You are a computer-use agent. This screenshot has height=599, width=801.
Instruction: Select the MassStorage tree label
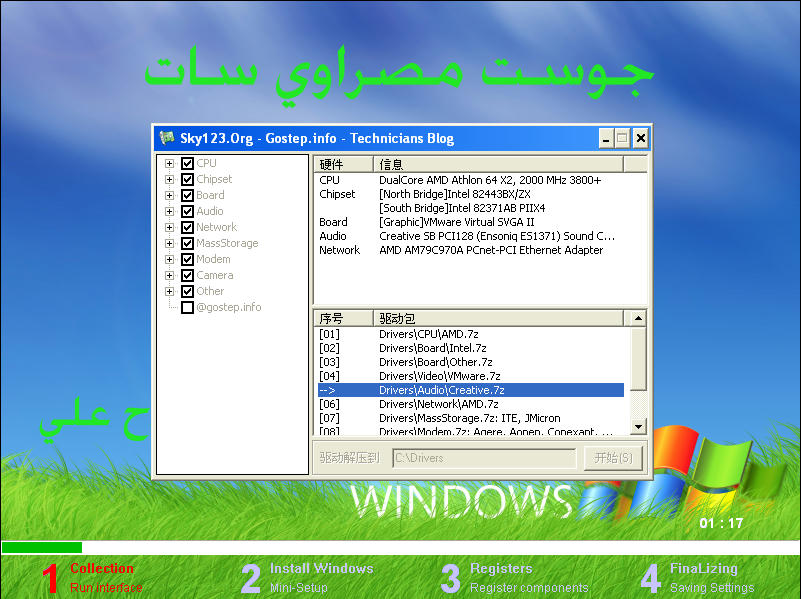pos(227,243)
